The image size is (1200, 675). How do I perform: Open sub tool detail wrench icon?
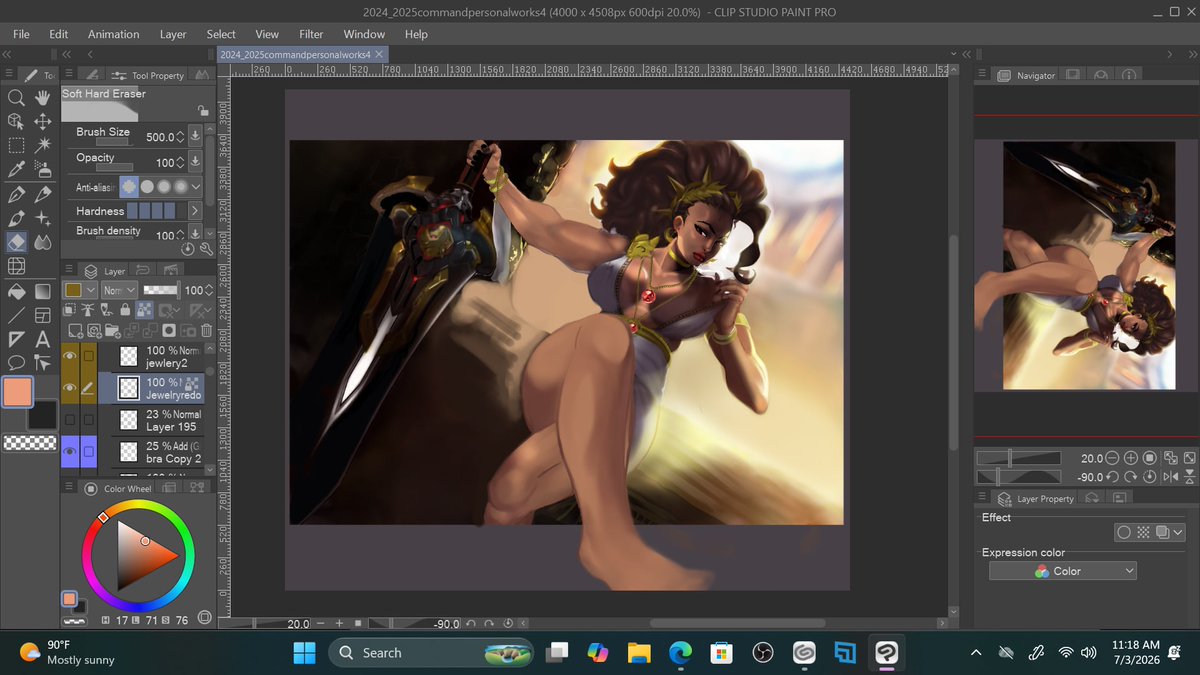[206, 248]
